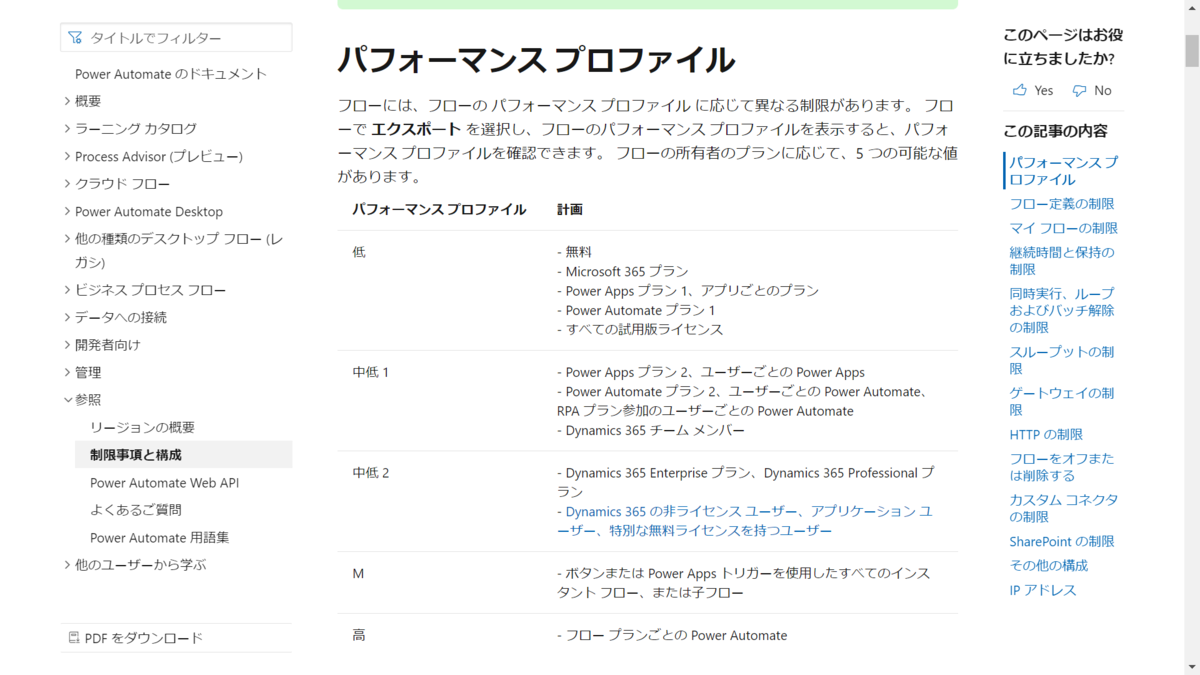Jump to スループットの制限 section
The image size is (1200, 675).
click(x=1062, y=360)
